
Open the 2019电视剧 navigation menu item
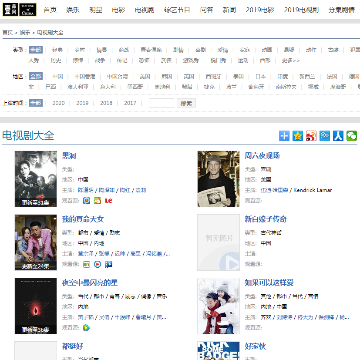[x=302, y=10]
